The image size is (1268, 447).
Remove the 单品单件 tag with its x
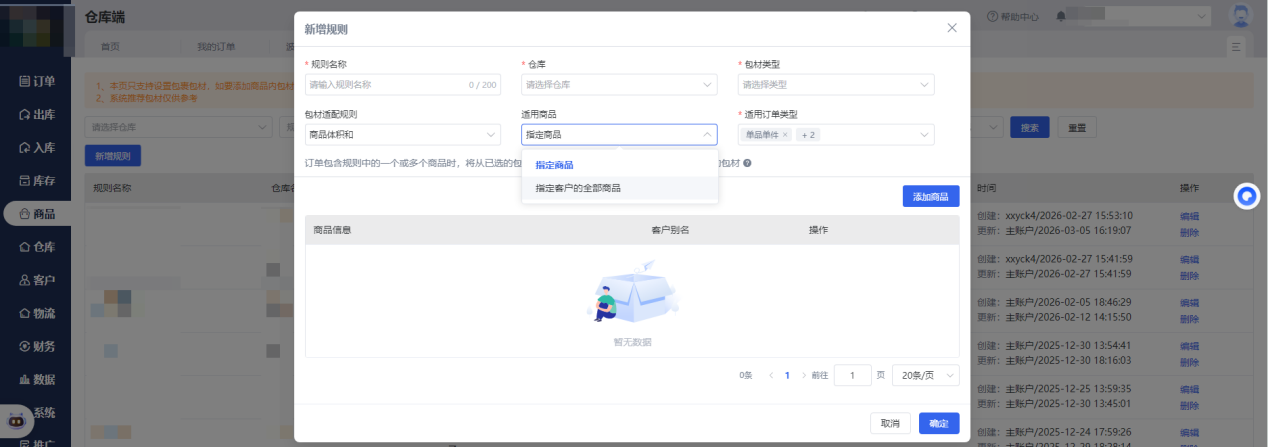[785, 135]
